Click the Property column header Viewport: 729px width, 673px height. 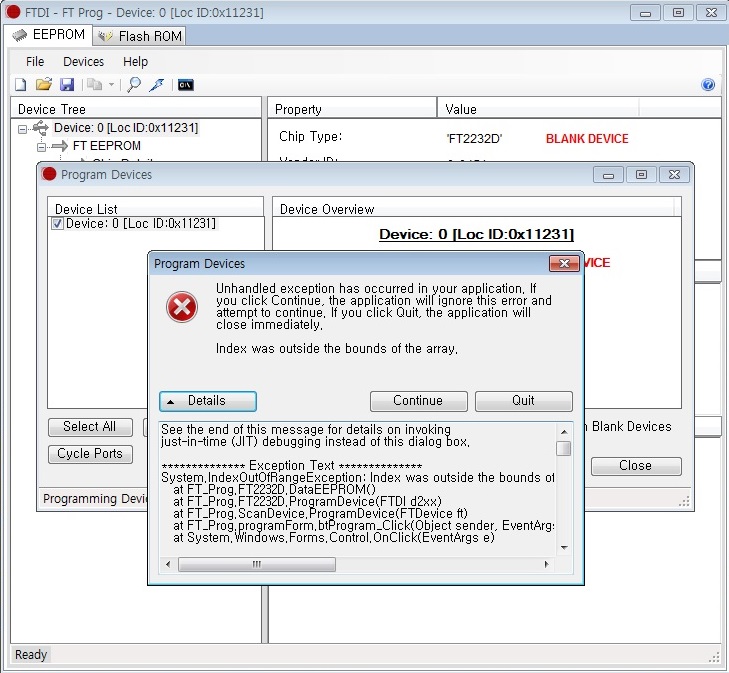pyautogui.click(x=352, y=109)
